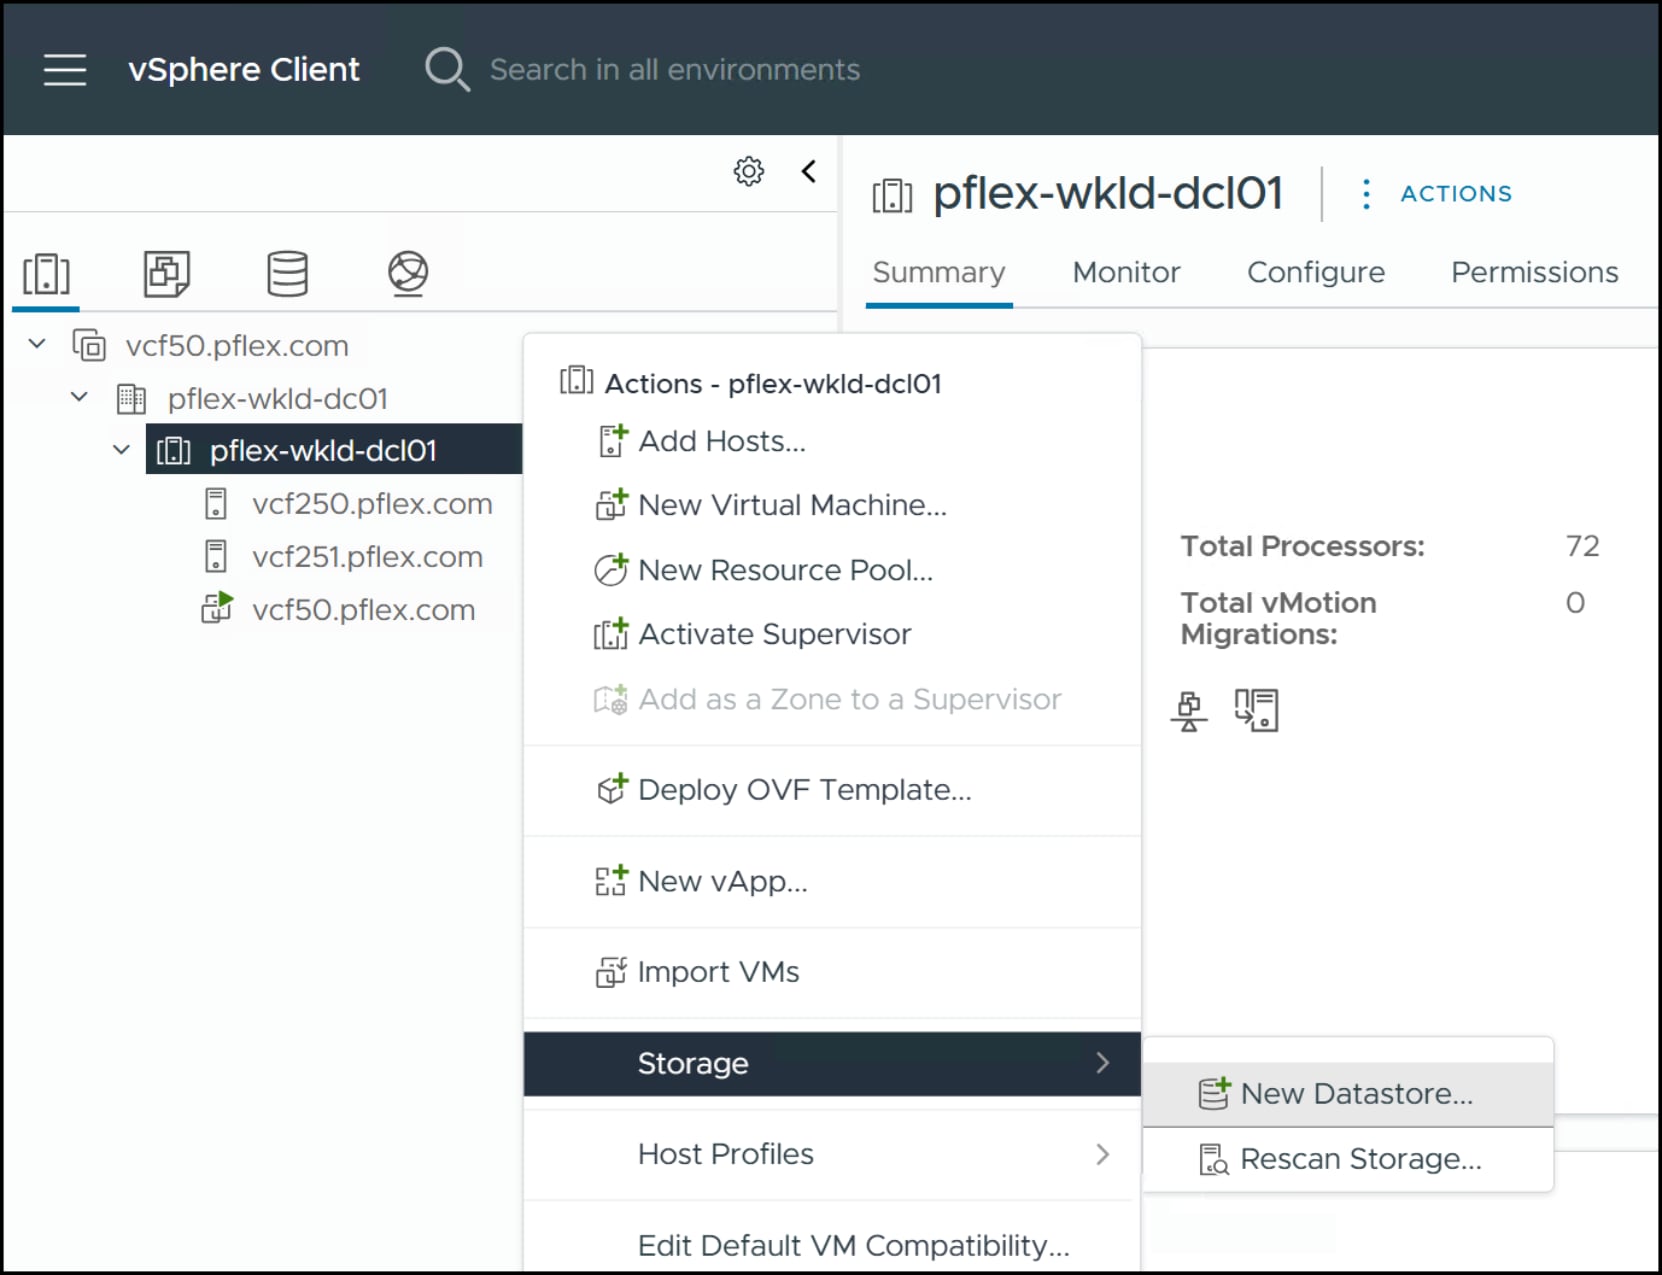Screen dimensions: 1662x1275
Task: Select New Datastore in Storage submenu
Action: click(x=1348, y=1094)
